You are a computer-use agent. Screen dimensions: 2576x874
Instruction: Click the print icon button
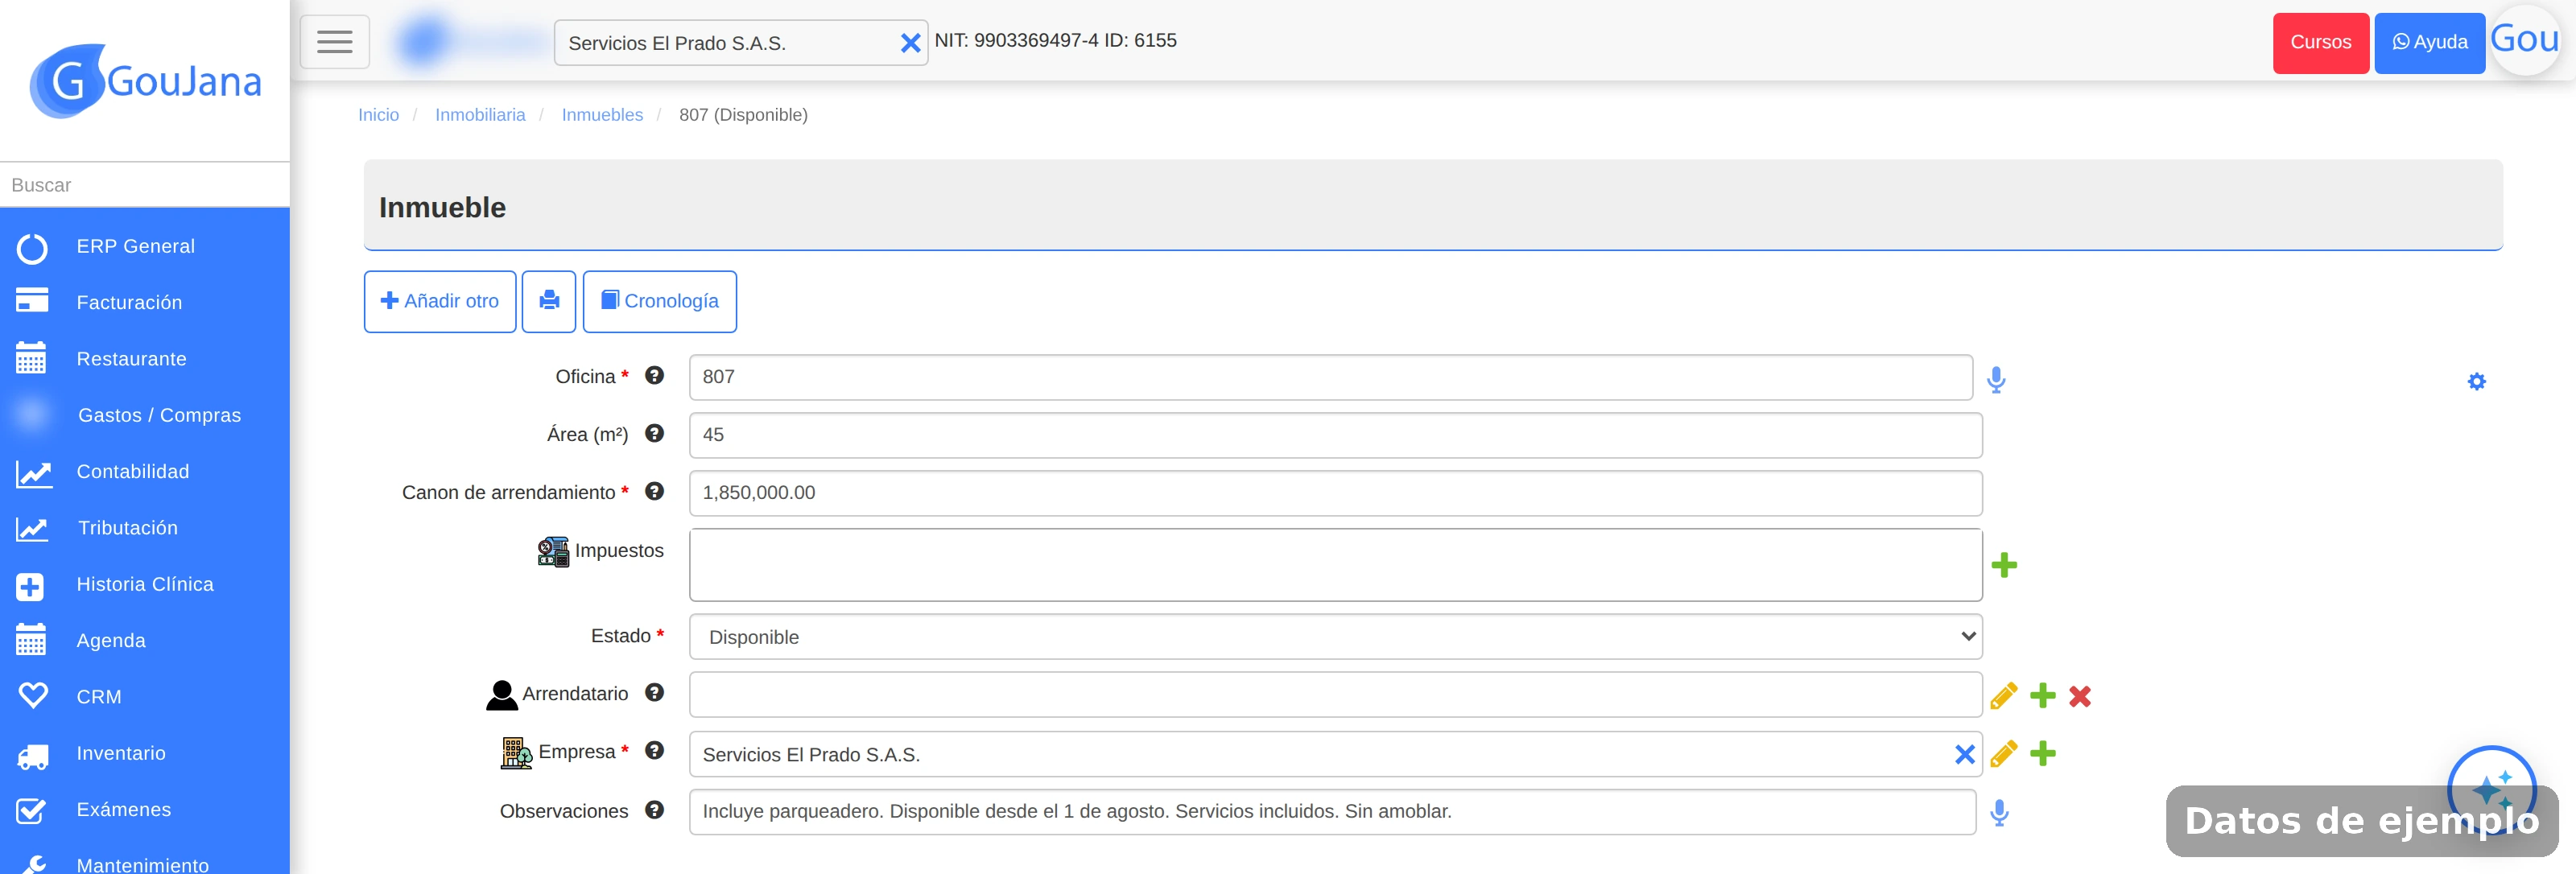pos(549,301)
